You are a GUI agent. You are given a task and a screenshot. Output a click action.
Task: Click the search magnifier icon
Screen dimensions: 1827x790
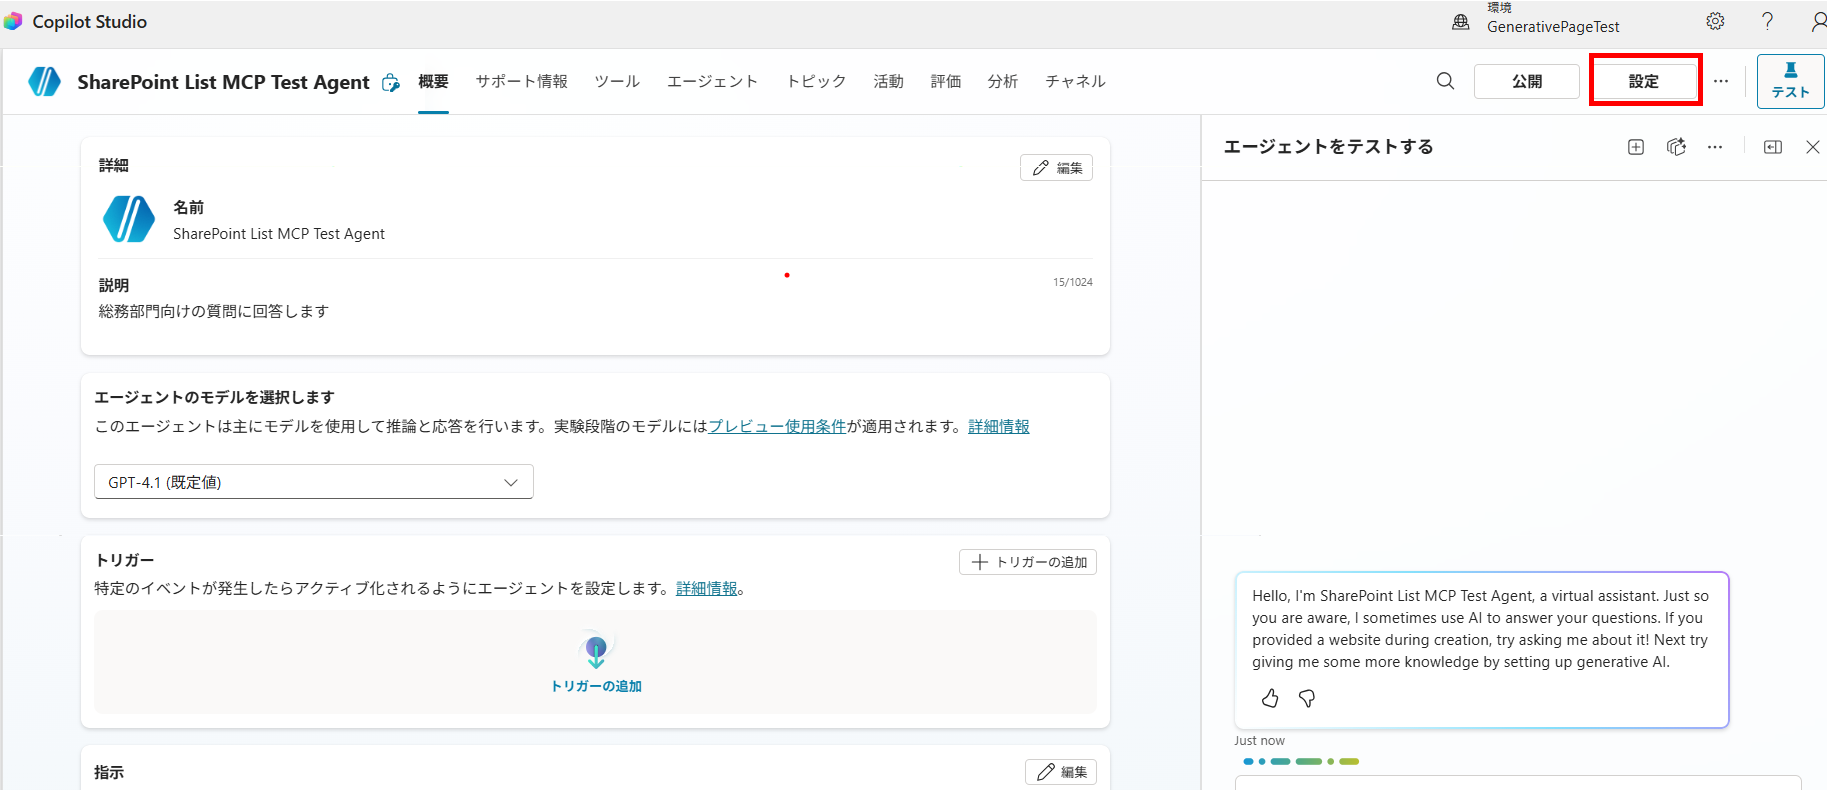tap(1445, 81)
